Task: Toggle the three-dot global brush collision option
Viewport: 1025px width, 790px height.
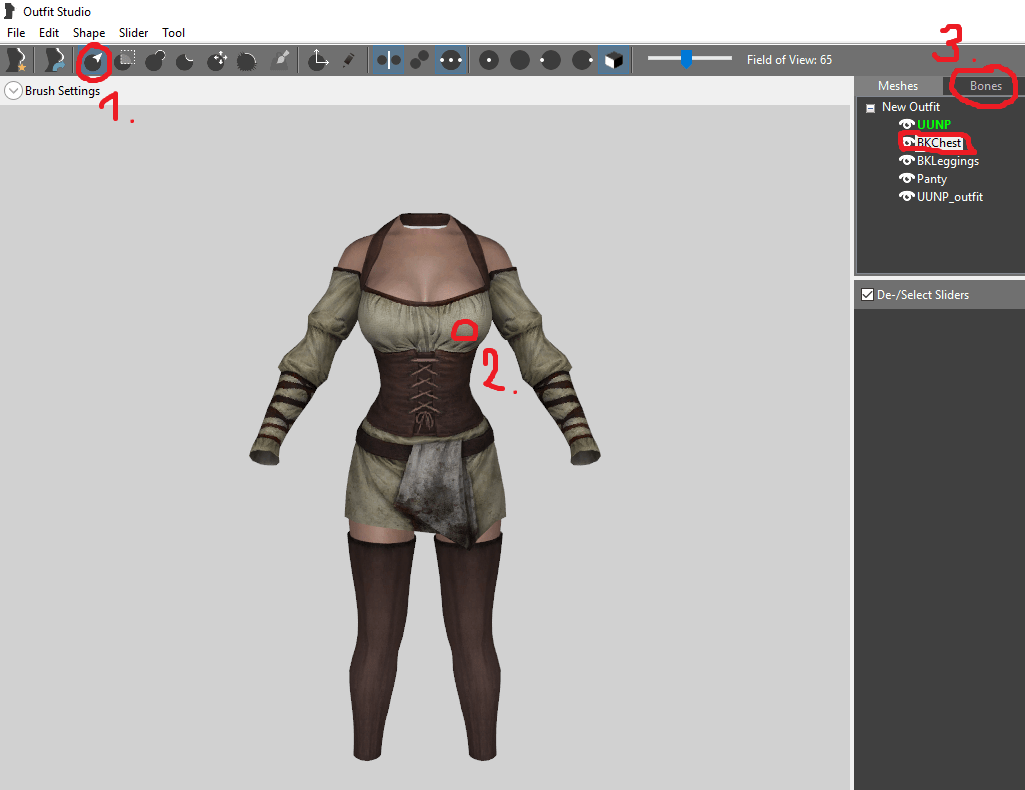Action: point(450,60)
